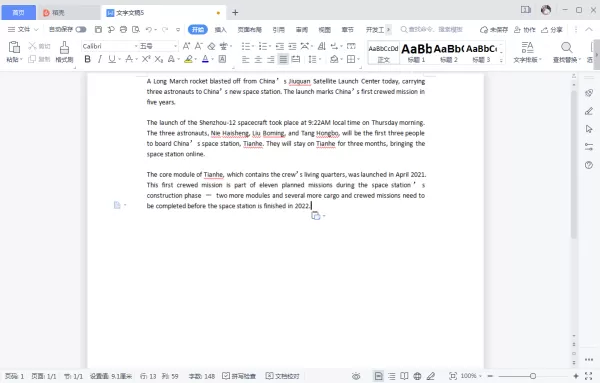Apply the blue font color

(x=205, y=59)
